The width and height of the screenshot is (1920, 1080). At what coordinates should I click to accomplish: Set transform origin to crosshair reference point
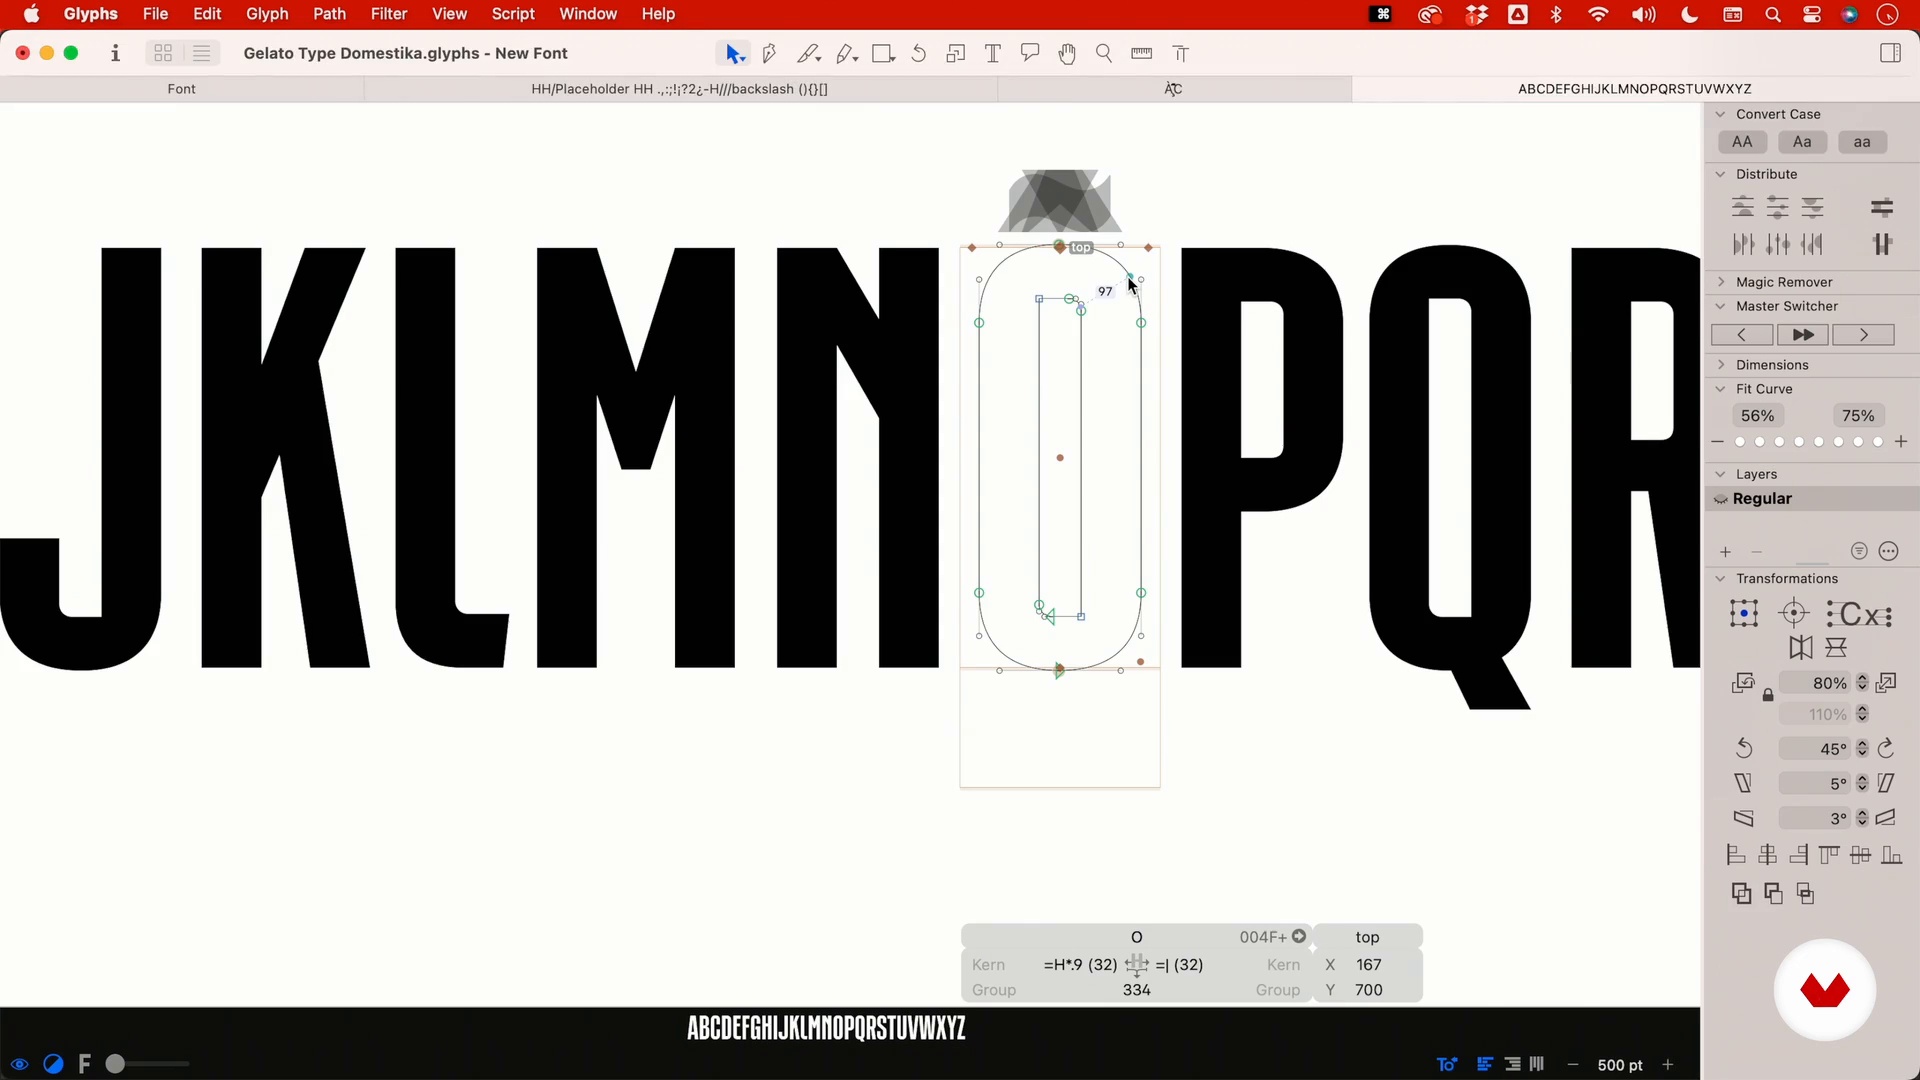(x=1794, y=614)
